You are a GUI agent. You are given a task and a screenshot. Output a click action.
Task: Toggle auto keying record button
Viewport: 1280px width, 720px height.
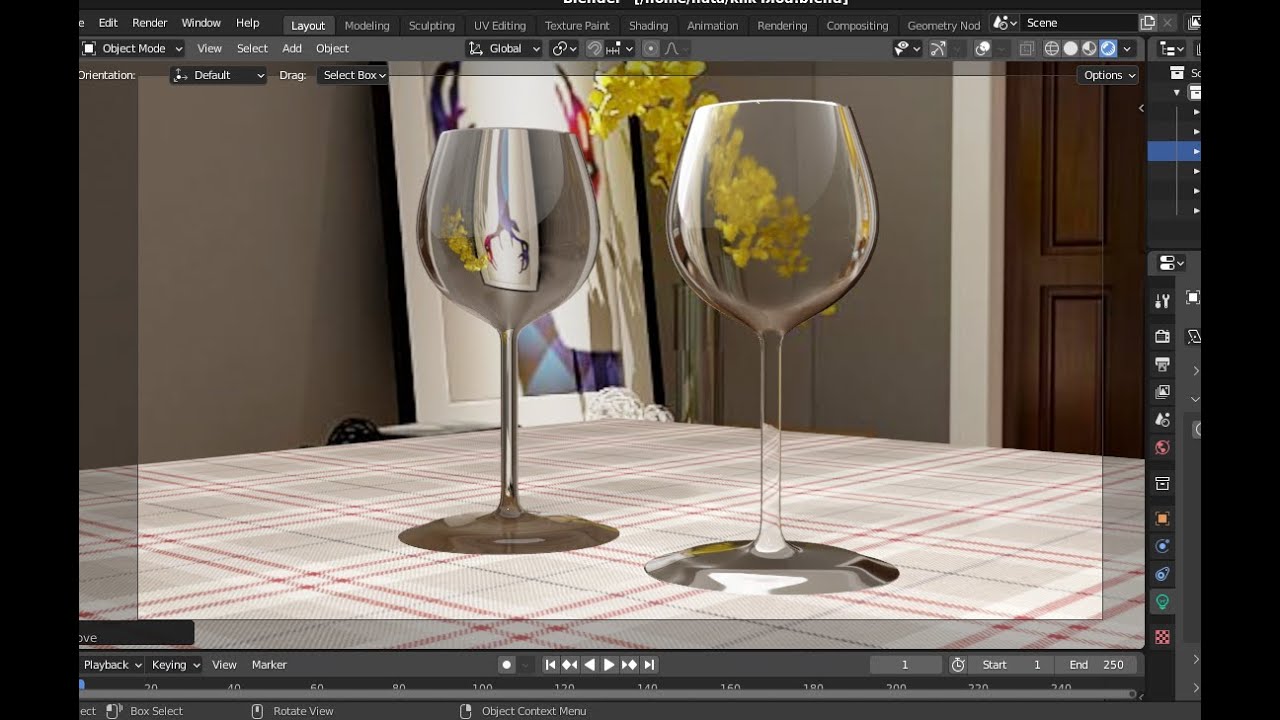pos(507,665)
